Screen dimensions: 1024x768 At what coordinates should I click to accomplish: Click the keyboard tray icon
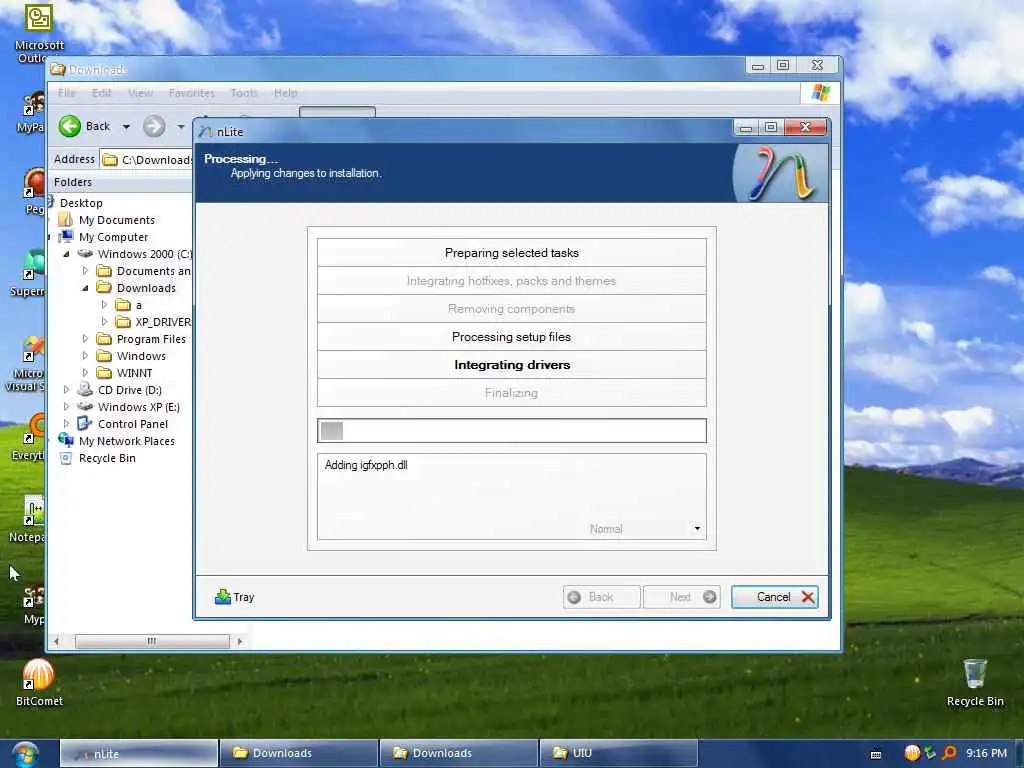[x=876, y=755]
